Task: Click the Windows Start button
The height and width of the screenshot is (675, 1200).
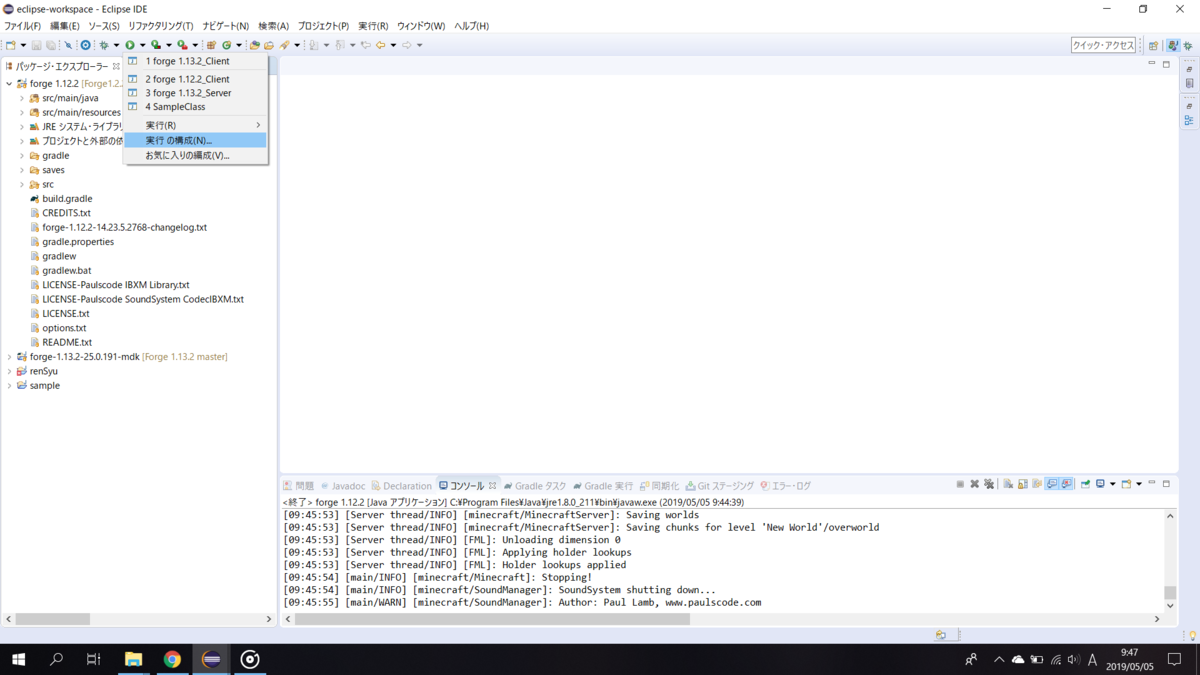Action: coord(18,659)
